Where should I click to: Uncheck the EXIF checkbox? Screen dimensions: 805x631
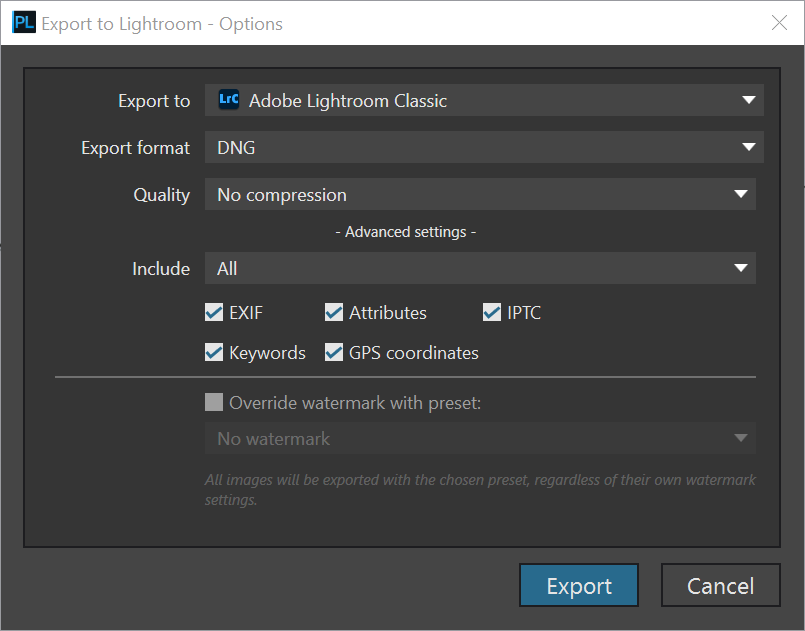click(x=214, y=313)
